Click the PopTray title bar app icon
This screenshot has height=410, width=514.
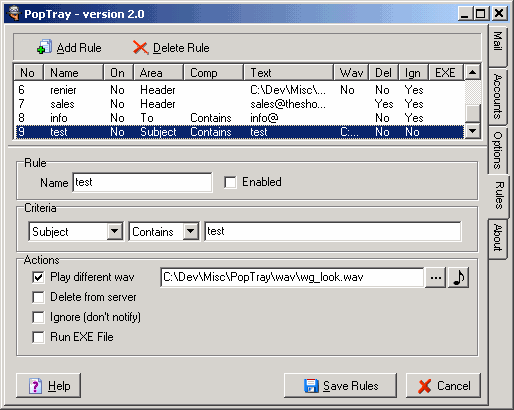[14, 14]
